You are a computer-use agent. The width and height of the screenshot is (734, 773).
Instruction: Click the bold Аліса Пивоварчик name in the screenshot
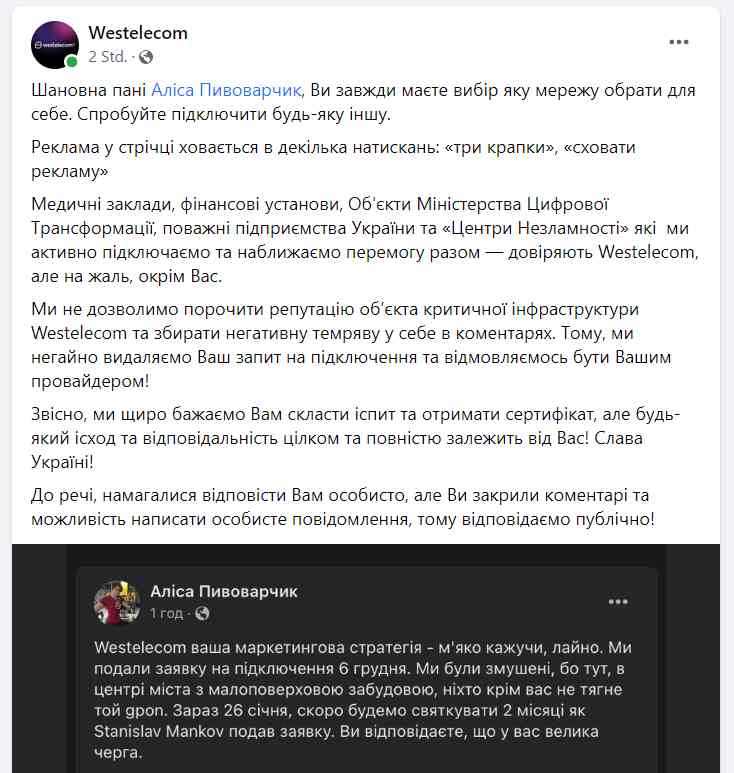pyautogui.click(x=224, y=591)
